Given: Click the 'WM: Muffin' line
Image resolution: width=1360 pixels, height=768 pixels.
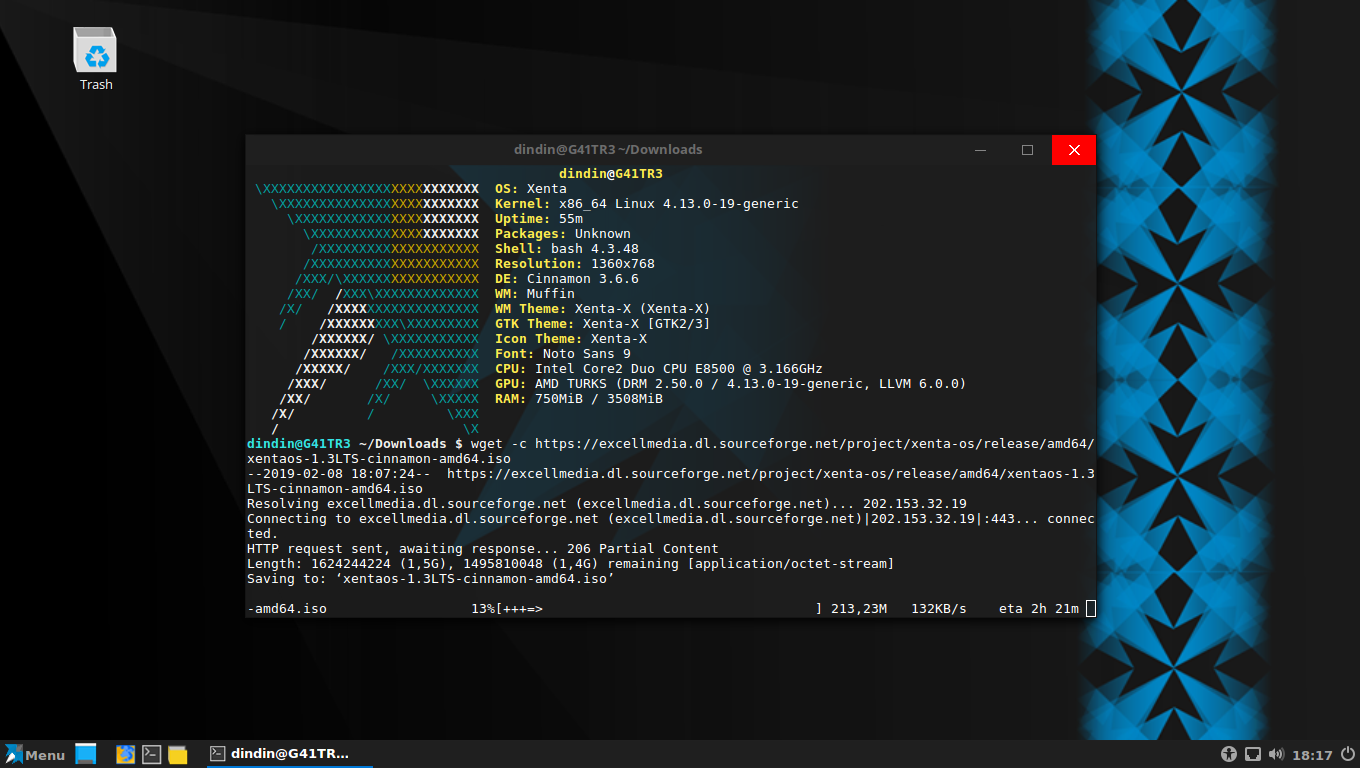Looking at the screenshot, I should point(535,294).
